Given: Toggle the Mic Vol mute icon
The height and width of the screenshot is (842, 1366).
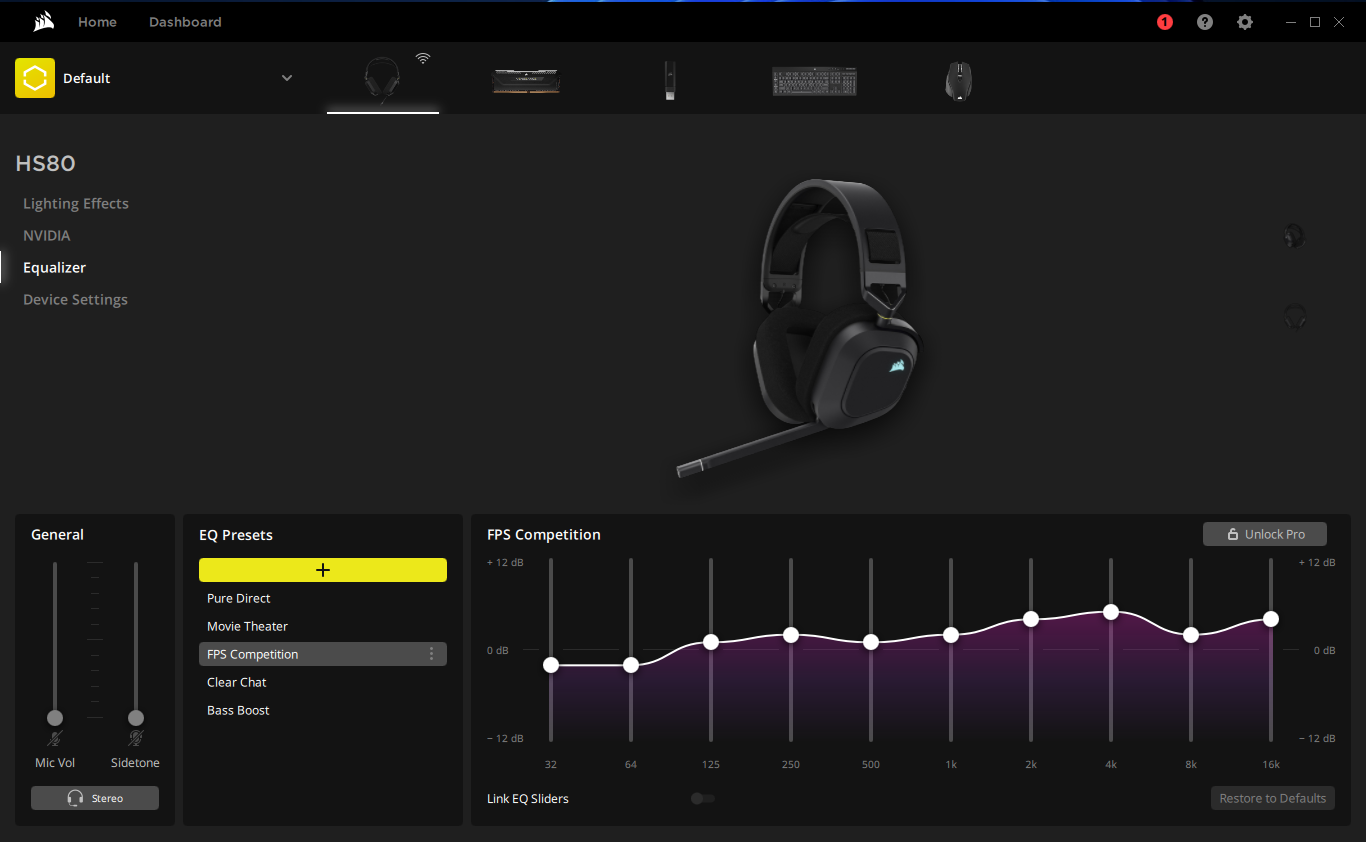Looking at the screenshot, I should [55, 739].
